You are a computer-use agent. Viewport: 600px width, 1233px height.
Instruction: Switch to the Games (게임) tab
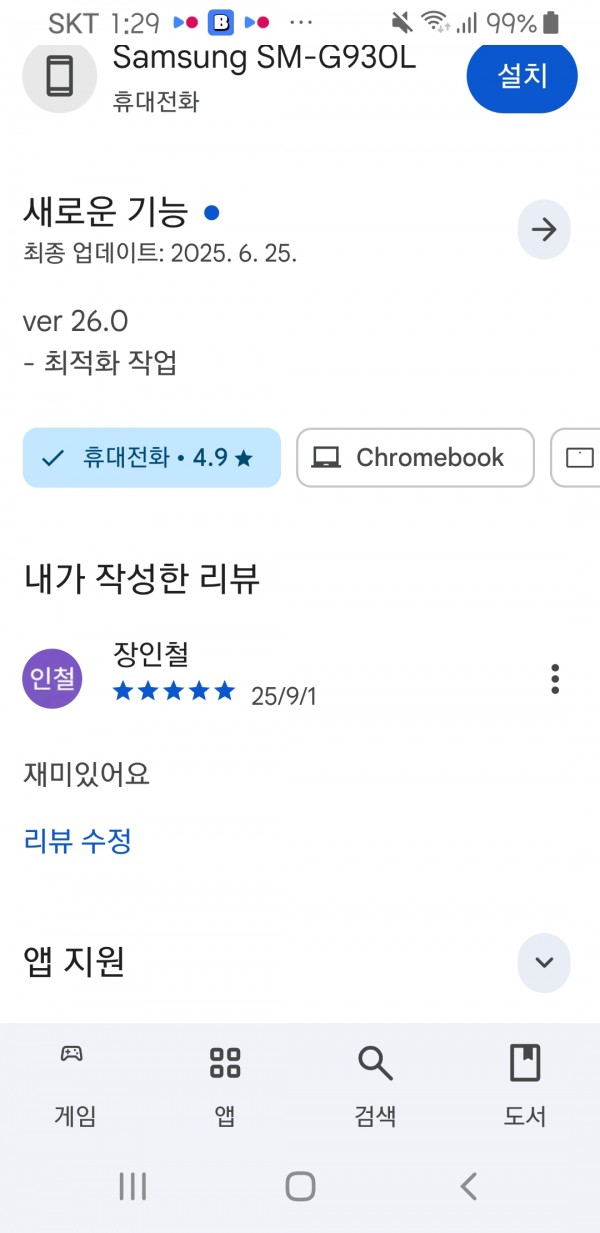pos(75,1084)
